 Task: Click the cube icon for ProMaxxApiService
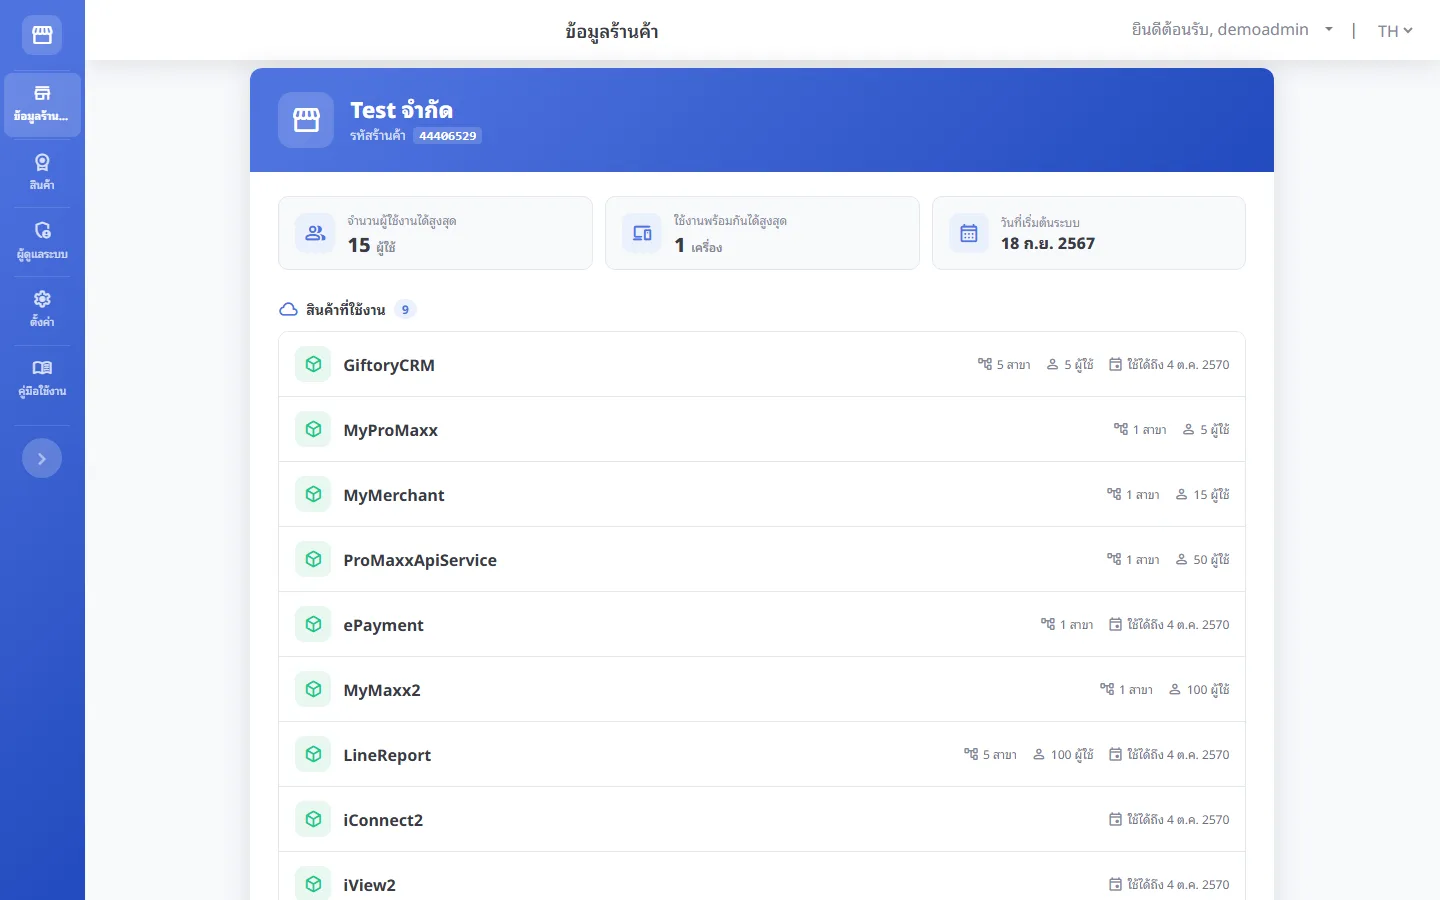[313, 559]
